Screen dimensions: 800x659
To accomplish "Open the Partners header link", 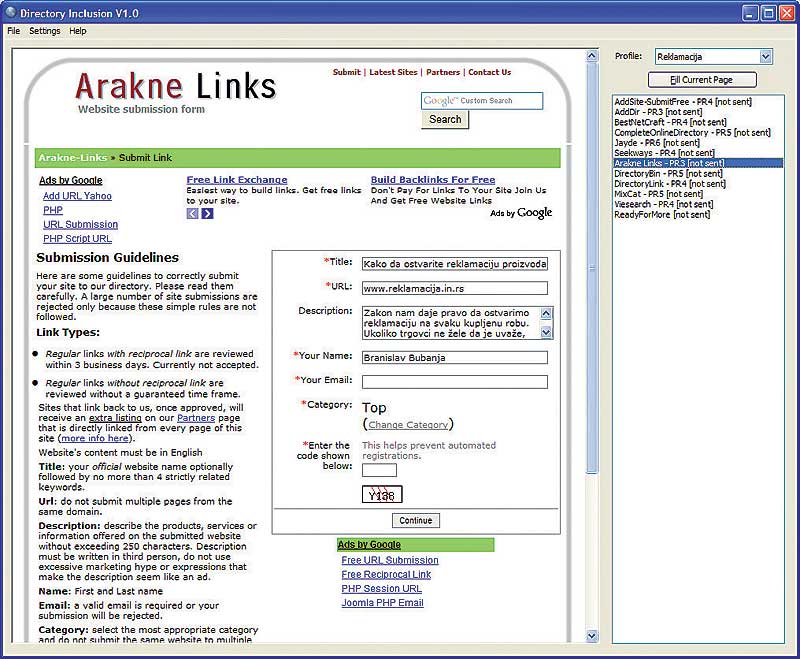I will [443, 72].
